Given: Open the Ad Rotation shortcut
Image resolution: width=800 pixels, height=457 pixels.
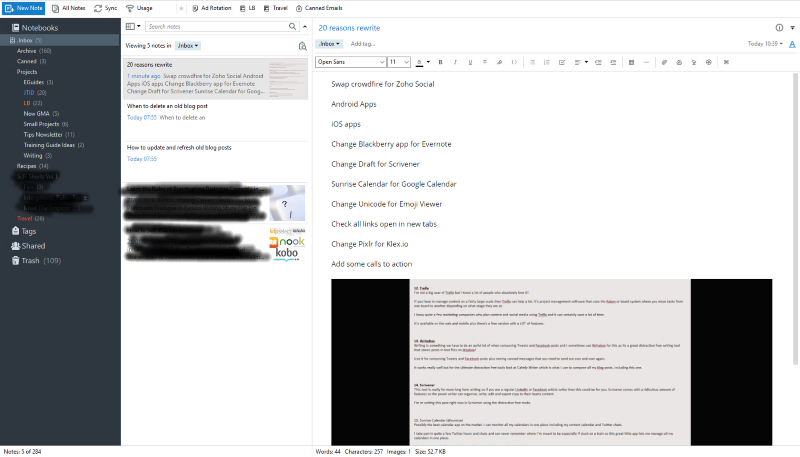Looking at the screenshot, I should coord(212,8).
